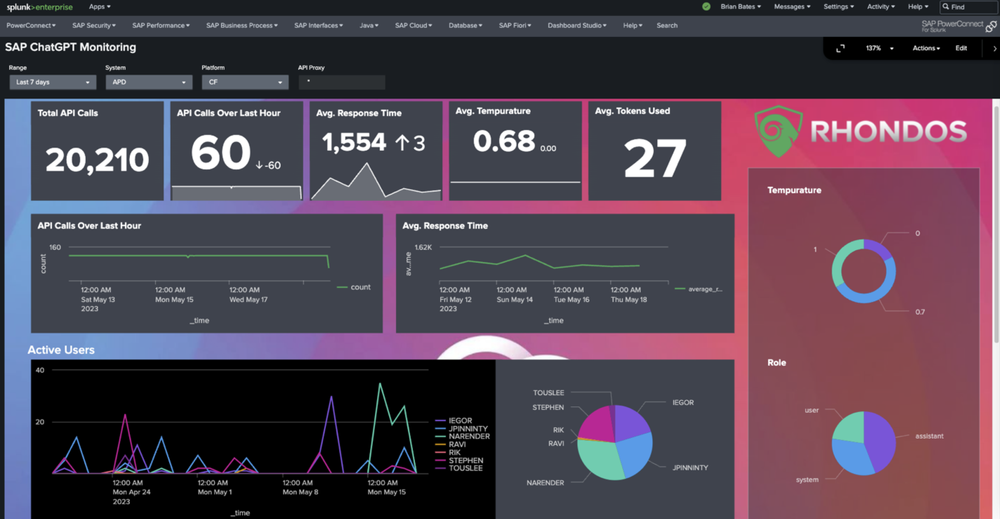The image size is (1000, 519).
Task: Click the Avg. Tempurature value 0.68
Action: [504, 141]
